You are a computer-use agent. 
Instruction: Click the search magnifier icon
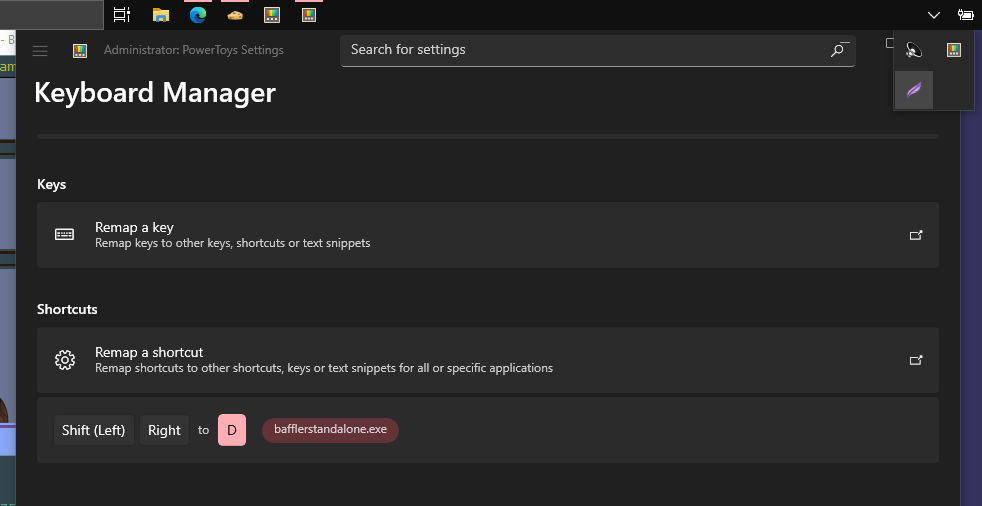point(839,50)
